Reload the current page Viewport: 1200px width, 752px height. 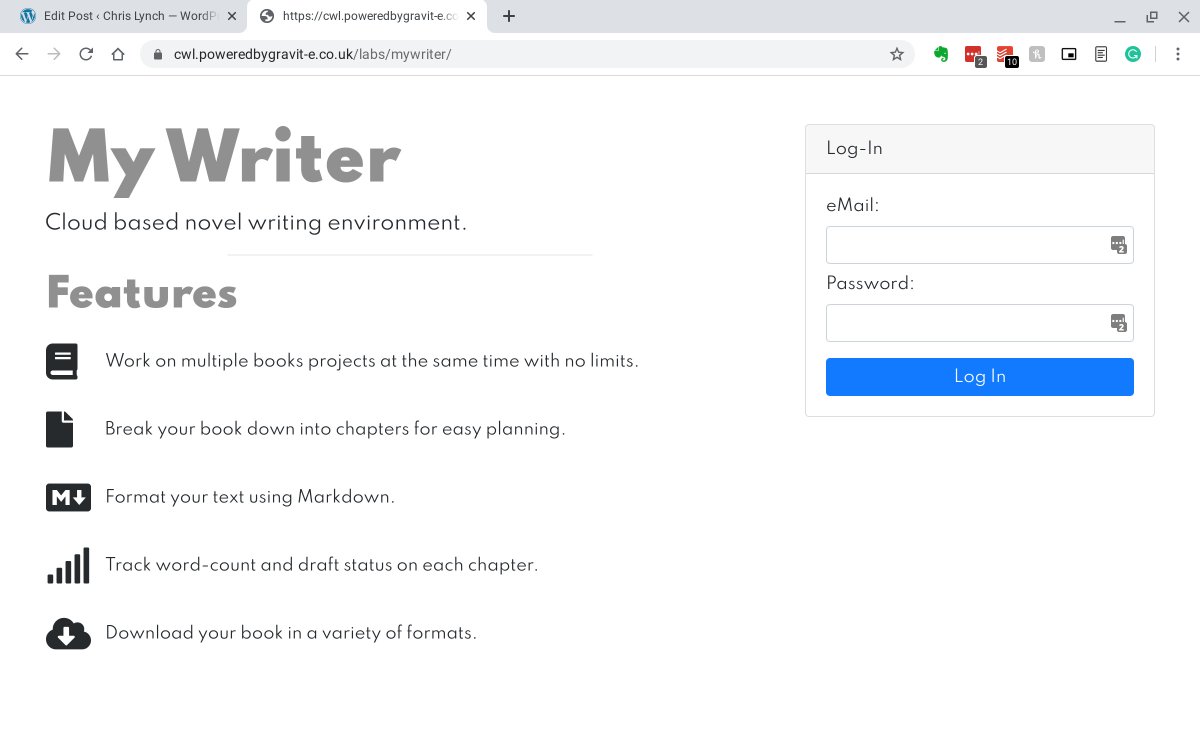tap(86, 54)
